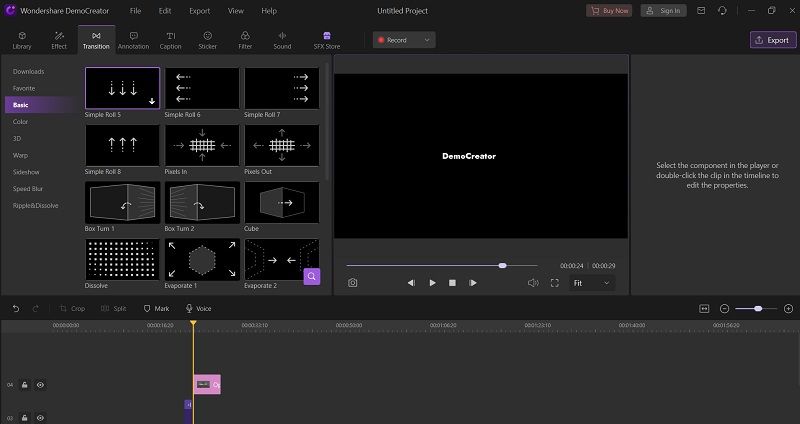Open the Sticker tab

pos(208,40)
